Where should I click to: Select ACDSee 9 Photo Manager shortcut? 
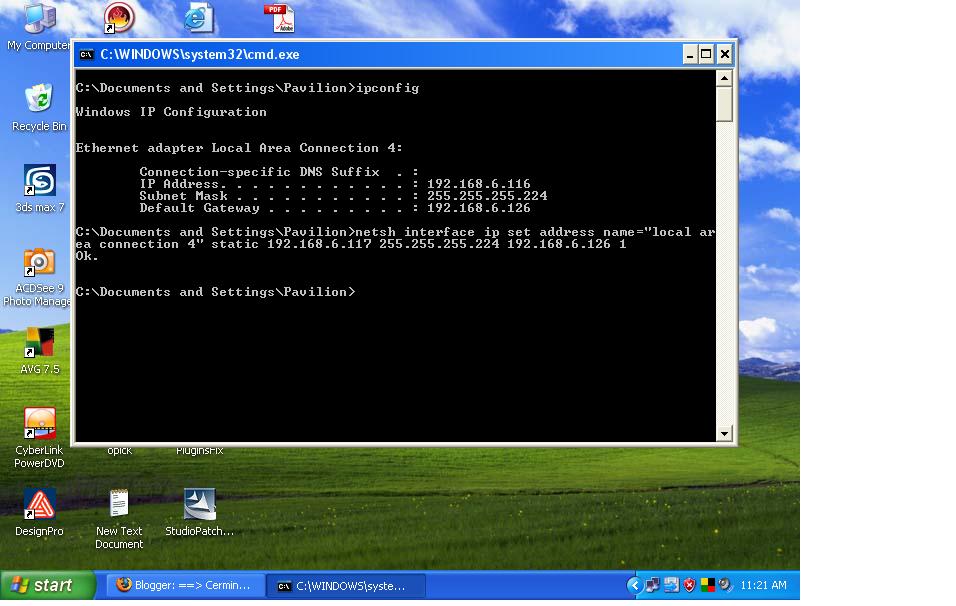pos(38,276)
